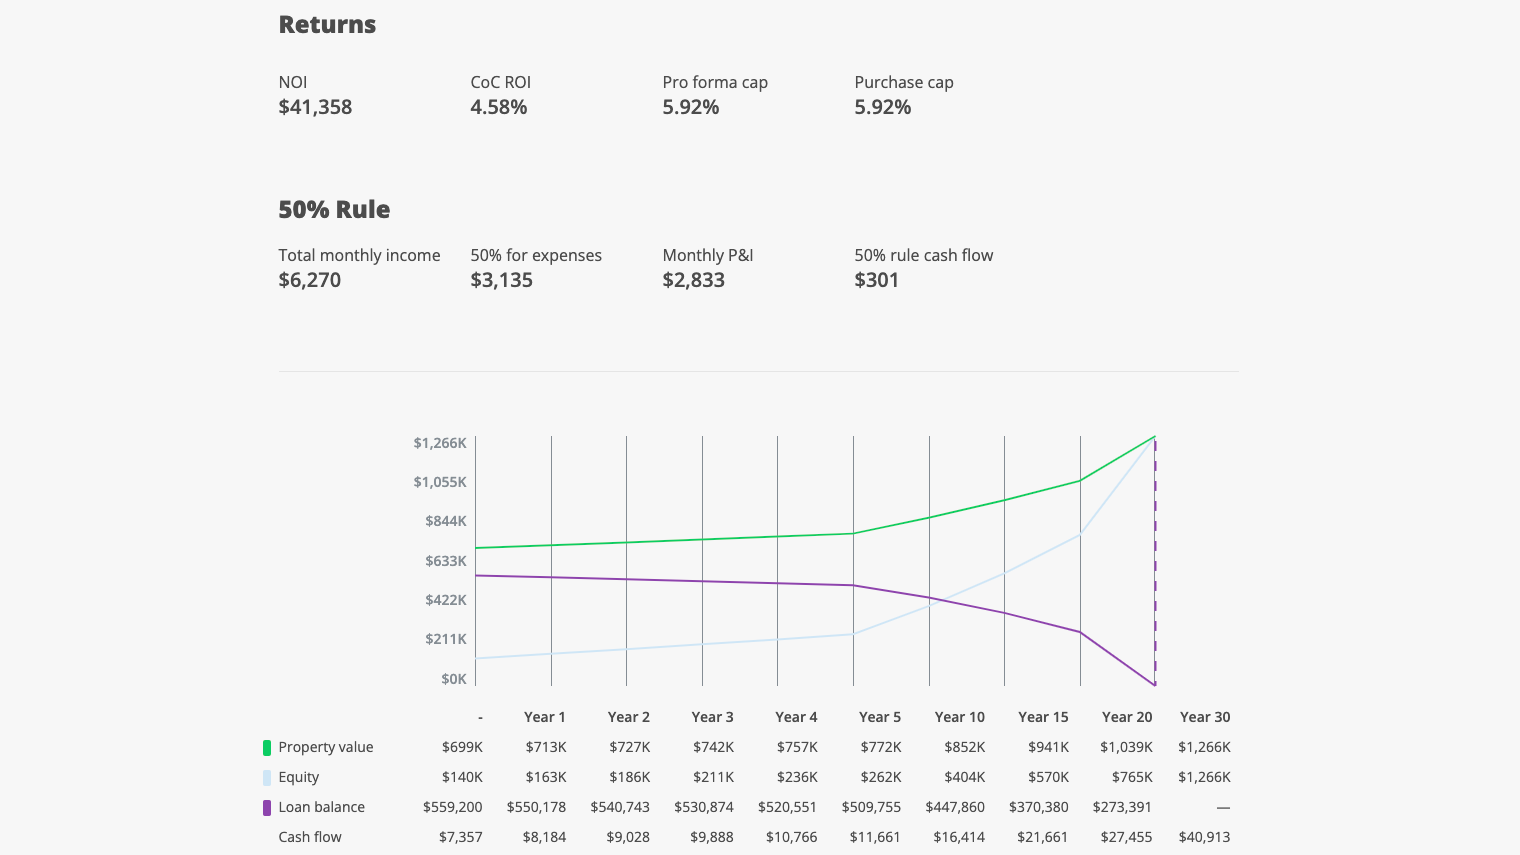The image size is (1520, 855).
Task: Click the Year 20 equity $765K cell
Action: 1132,777
